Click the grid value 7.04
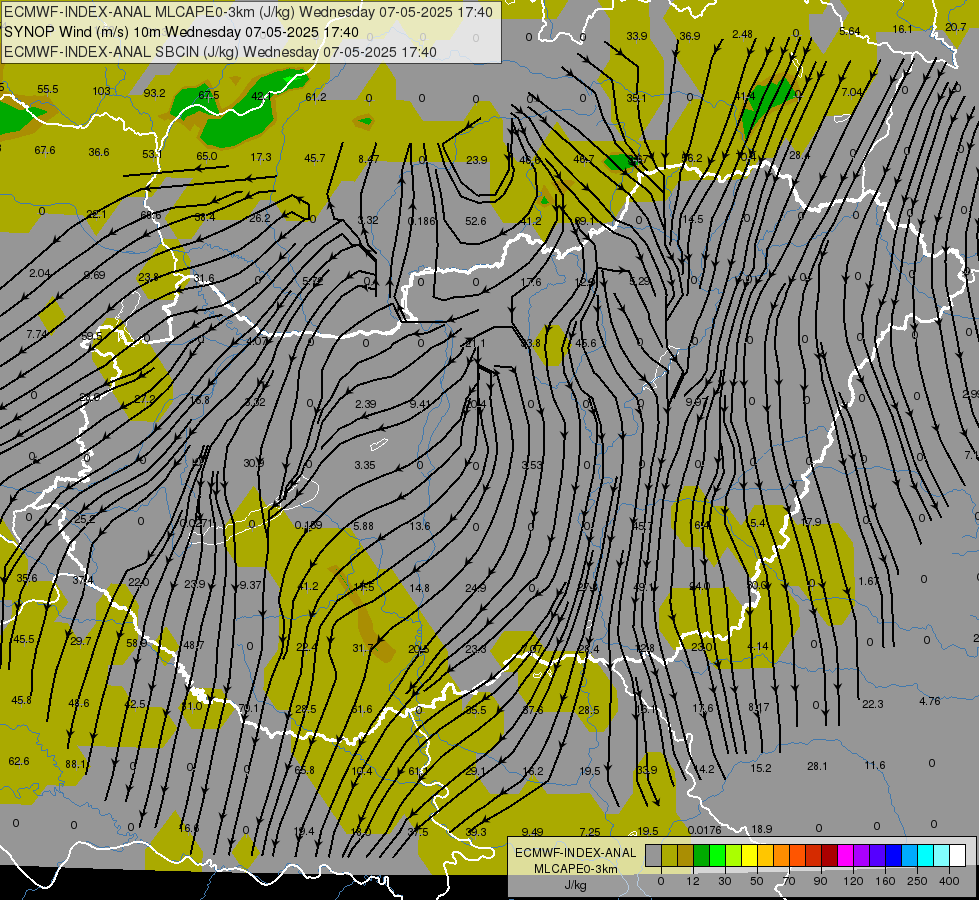The height and width of the screenshot is (900, 979). (852, 92)
